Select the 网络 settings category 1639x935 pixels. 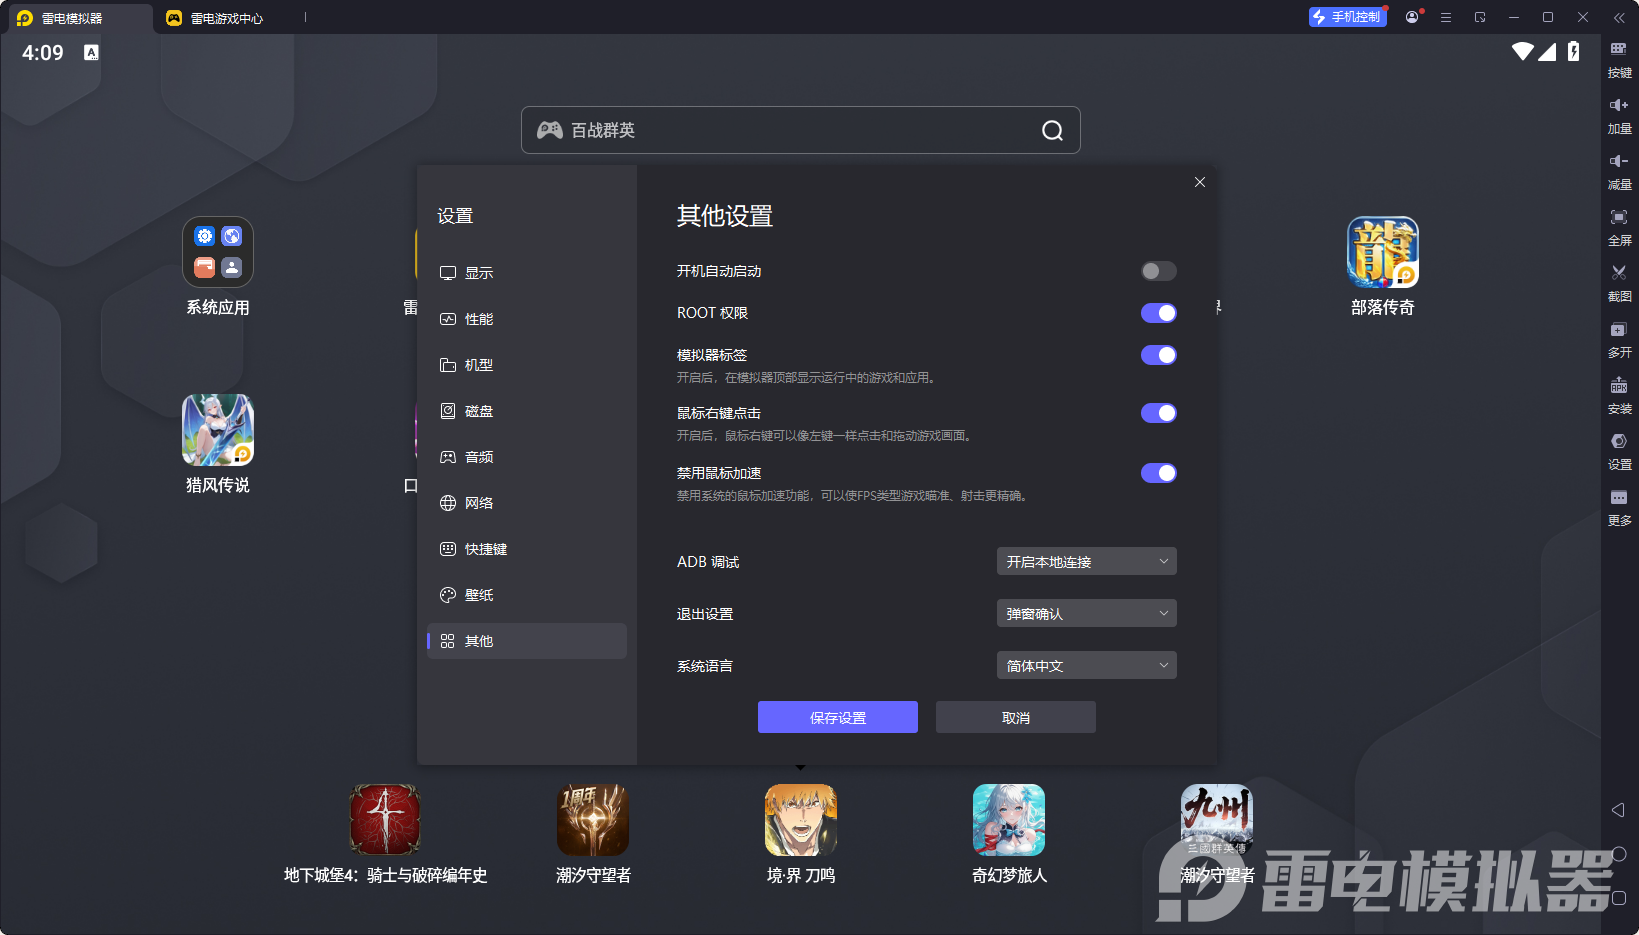click(479, 503)
